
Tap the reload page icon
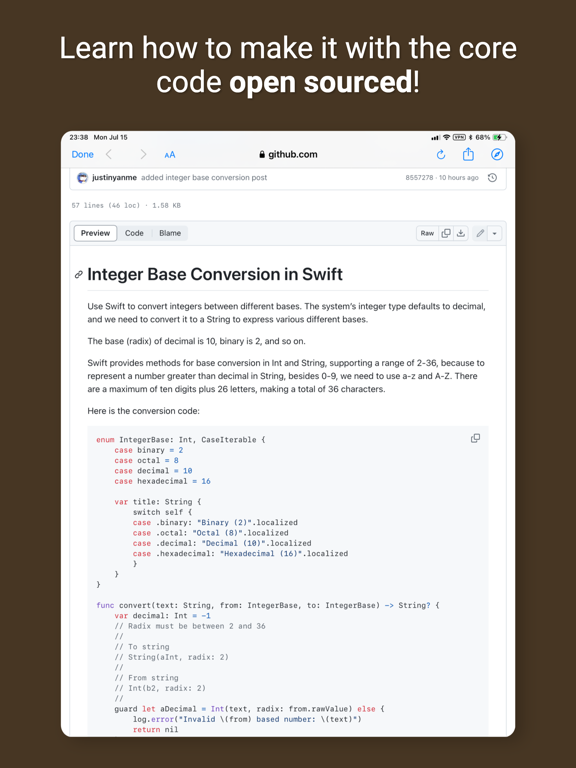point(441,155)
